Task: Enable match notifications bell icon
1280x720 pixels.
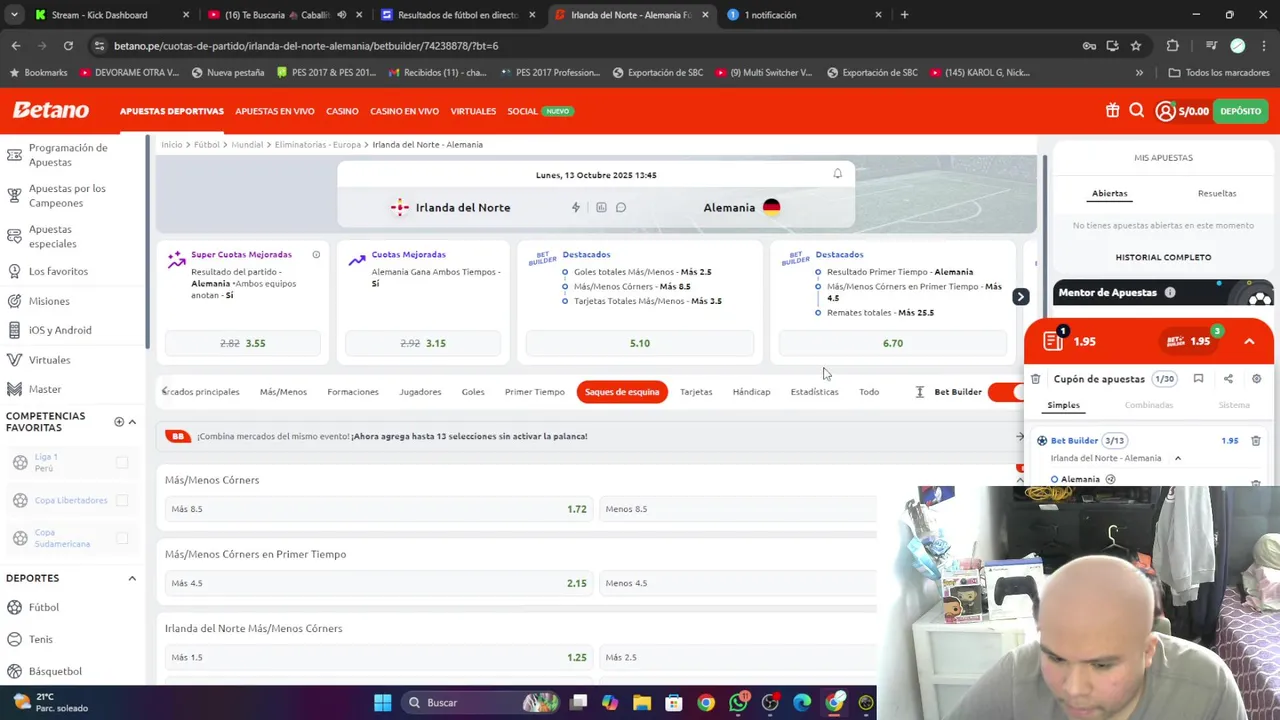Action: pos(838,174)
